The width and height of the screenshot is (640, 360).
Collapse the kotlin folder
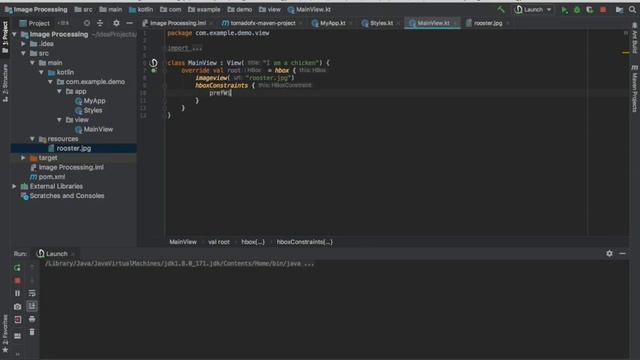coord(42,72)
